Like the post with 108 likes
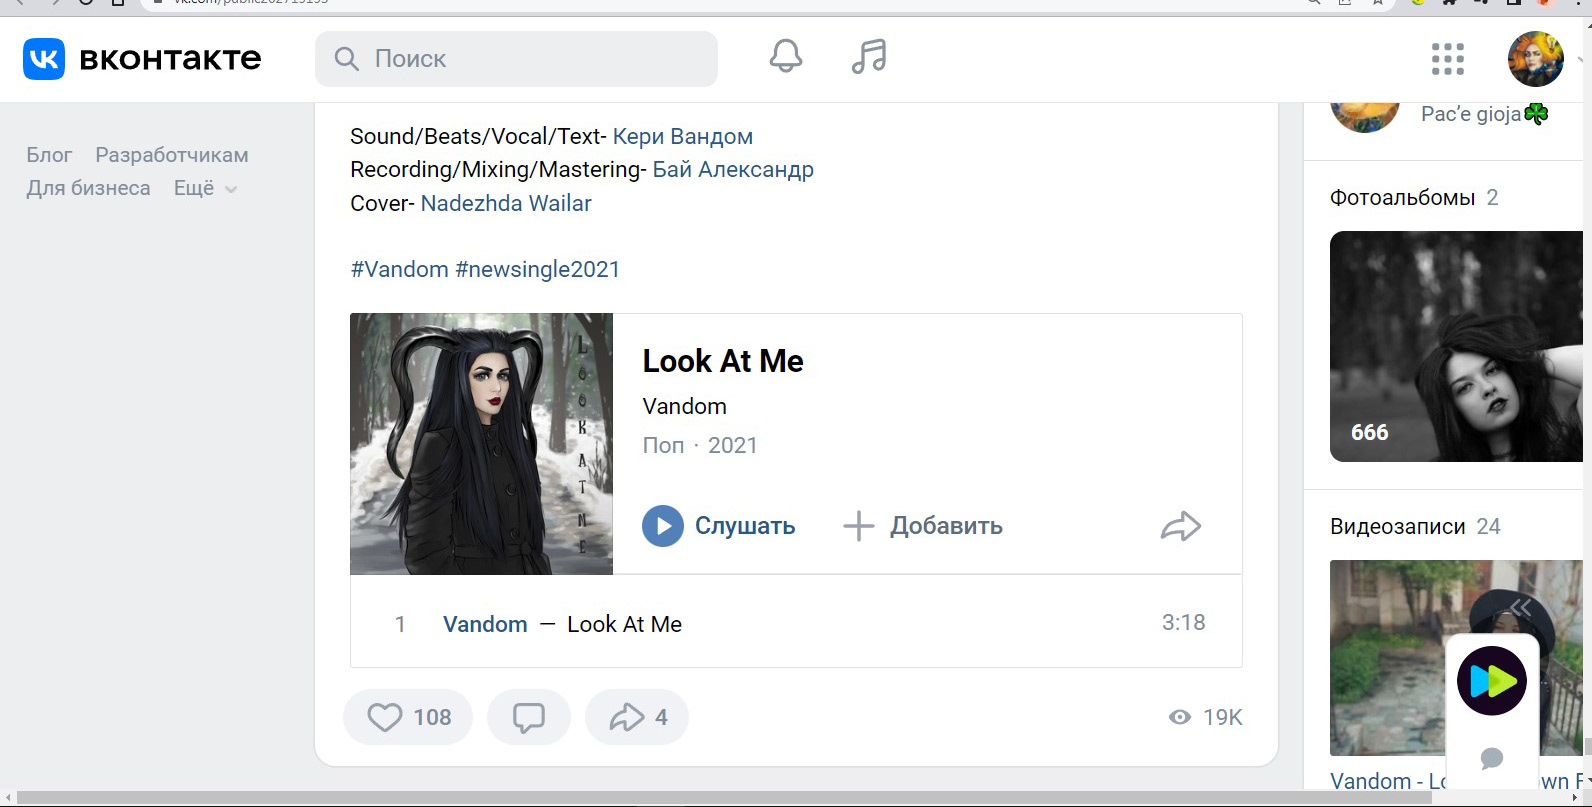 (x=408, y=717)
